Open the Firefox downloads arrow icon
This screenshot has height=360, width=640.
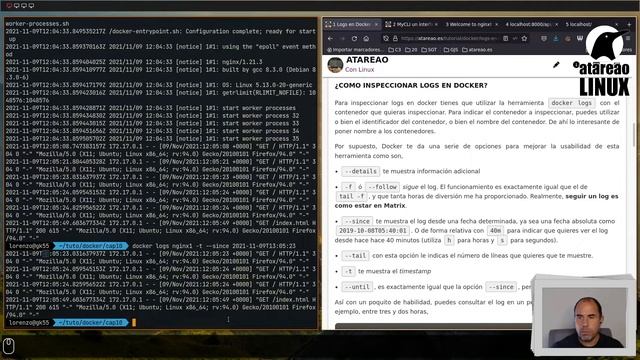tap(556, 38)
